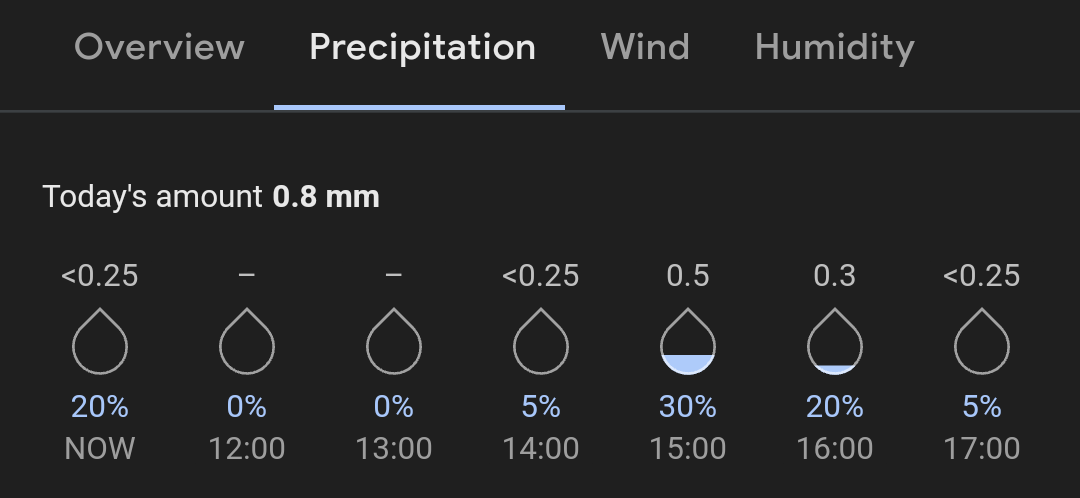1080x498 pixels.
Task: Click the 17:00 time label
Action: pyautogui.click(x=982, y=449)
